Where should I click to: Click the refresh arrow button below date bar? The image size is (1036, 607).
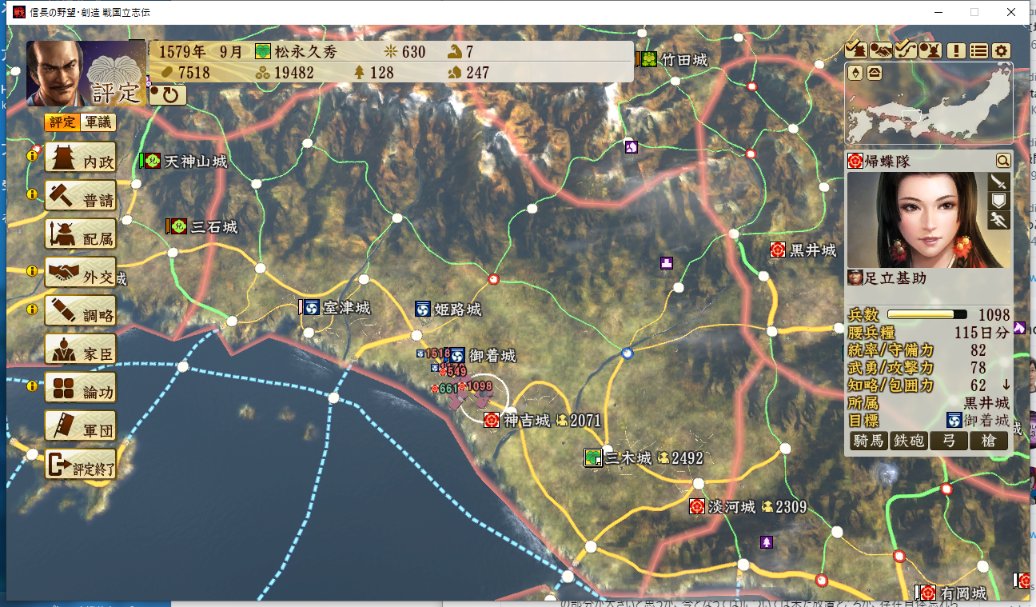[x=167, y=94]
